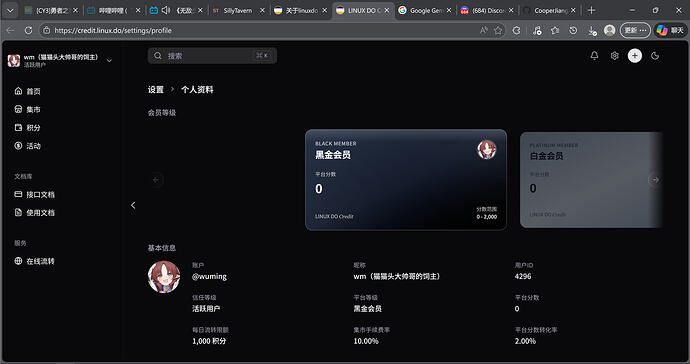Open the downloads toolbar icon

click(592, 30)
